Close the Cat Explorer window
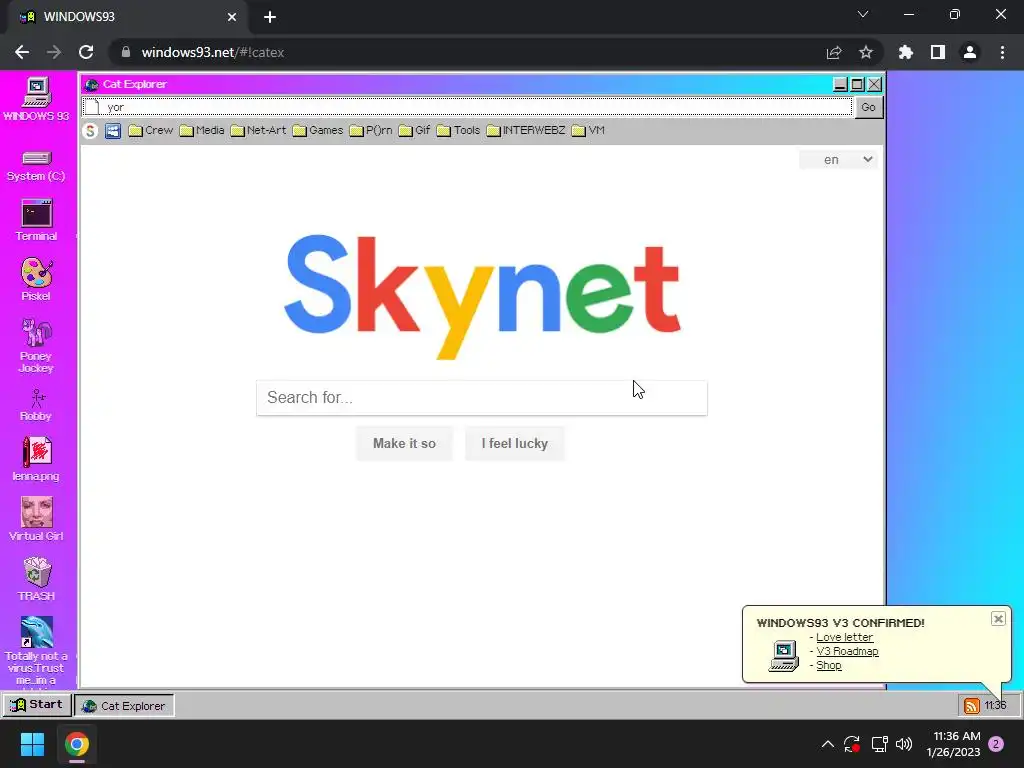This screenshot has width=1024, height=768. [x=874, y=84]
